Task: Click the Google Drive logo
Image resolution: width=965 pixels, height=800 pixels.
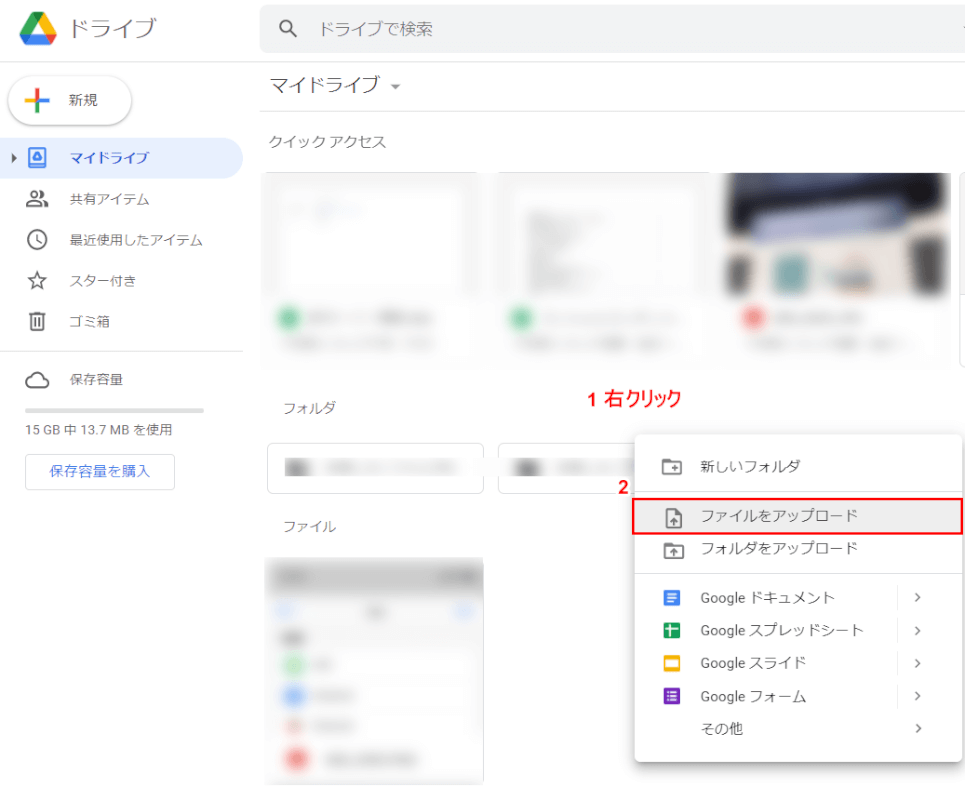Action: [40, 29]
